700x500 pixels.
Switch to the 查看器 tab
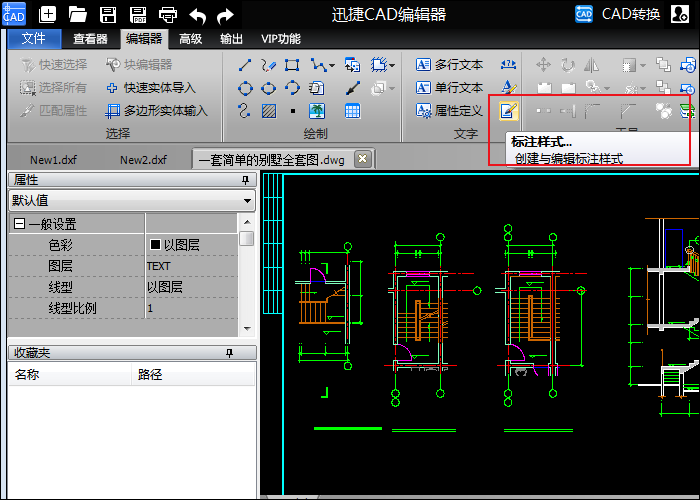tap(90, 39)
